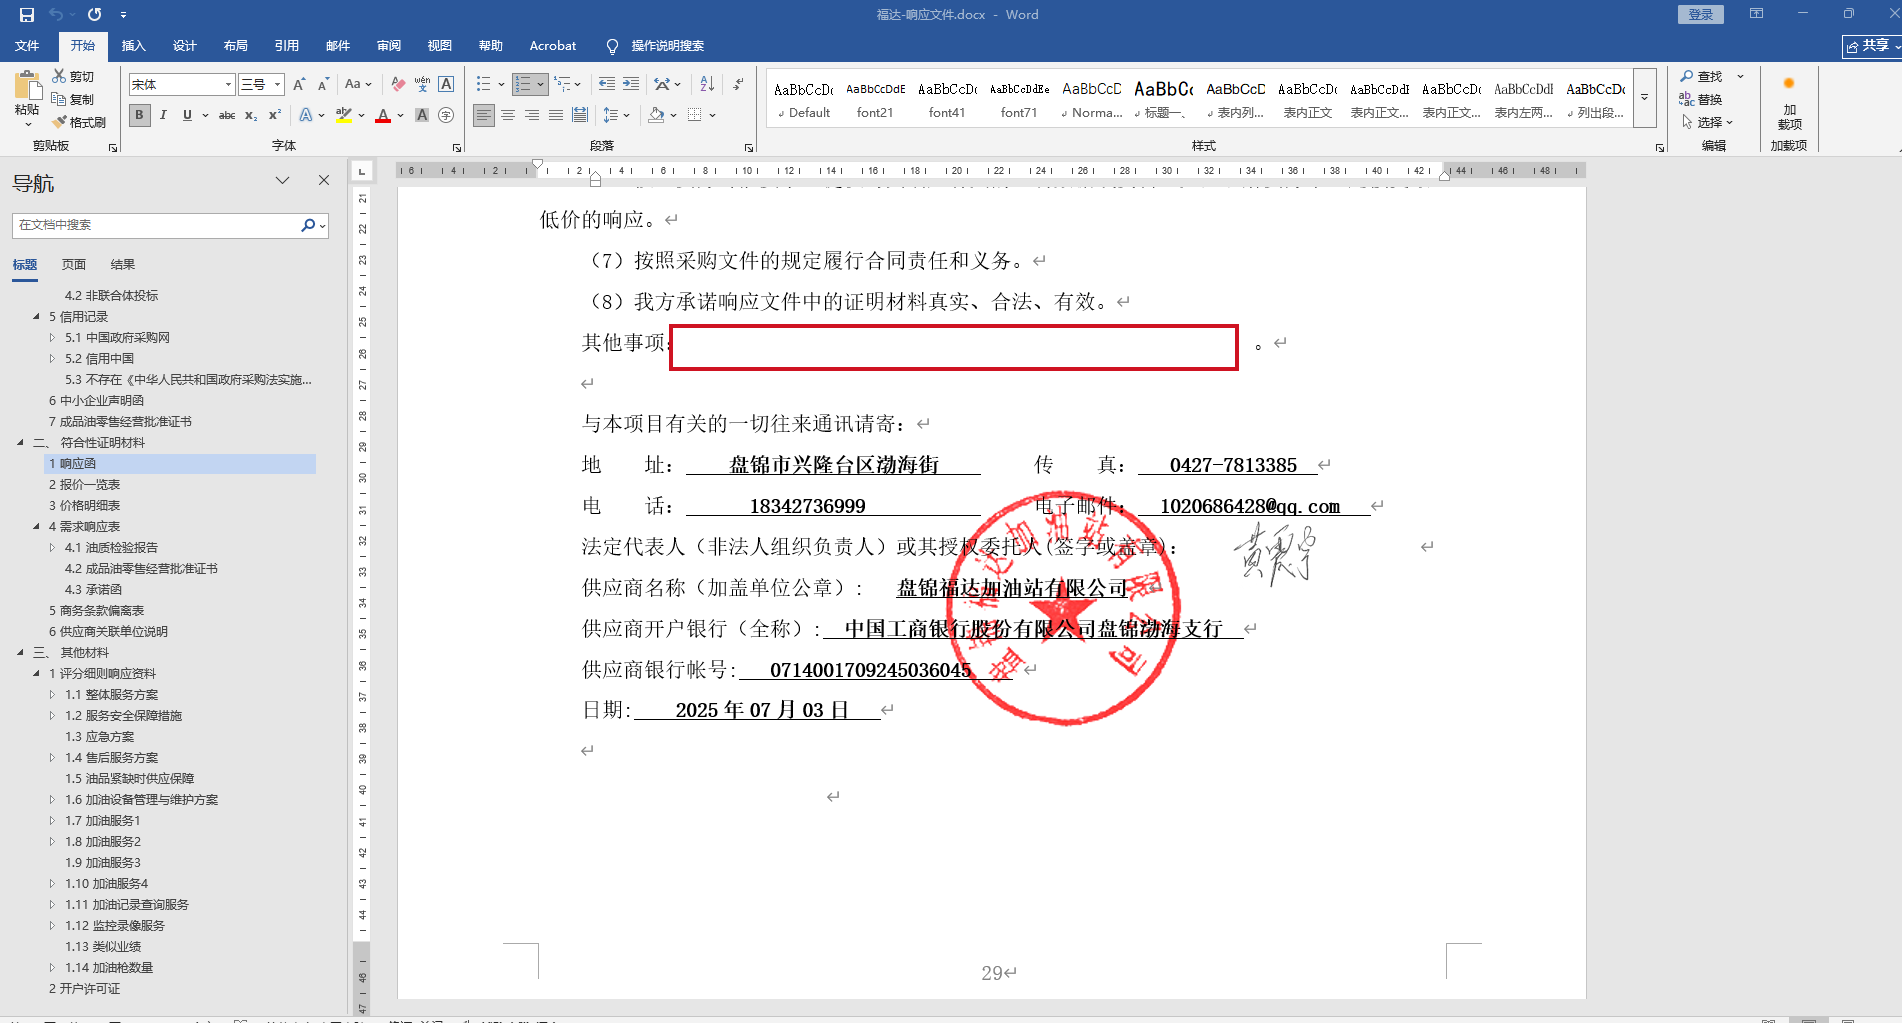The height and width of the screenshot is (1023, 1902).
Task: Apply the 标题一、 heading style
Action: pyautogui.click(x=1164, y=99)
